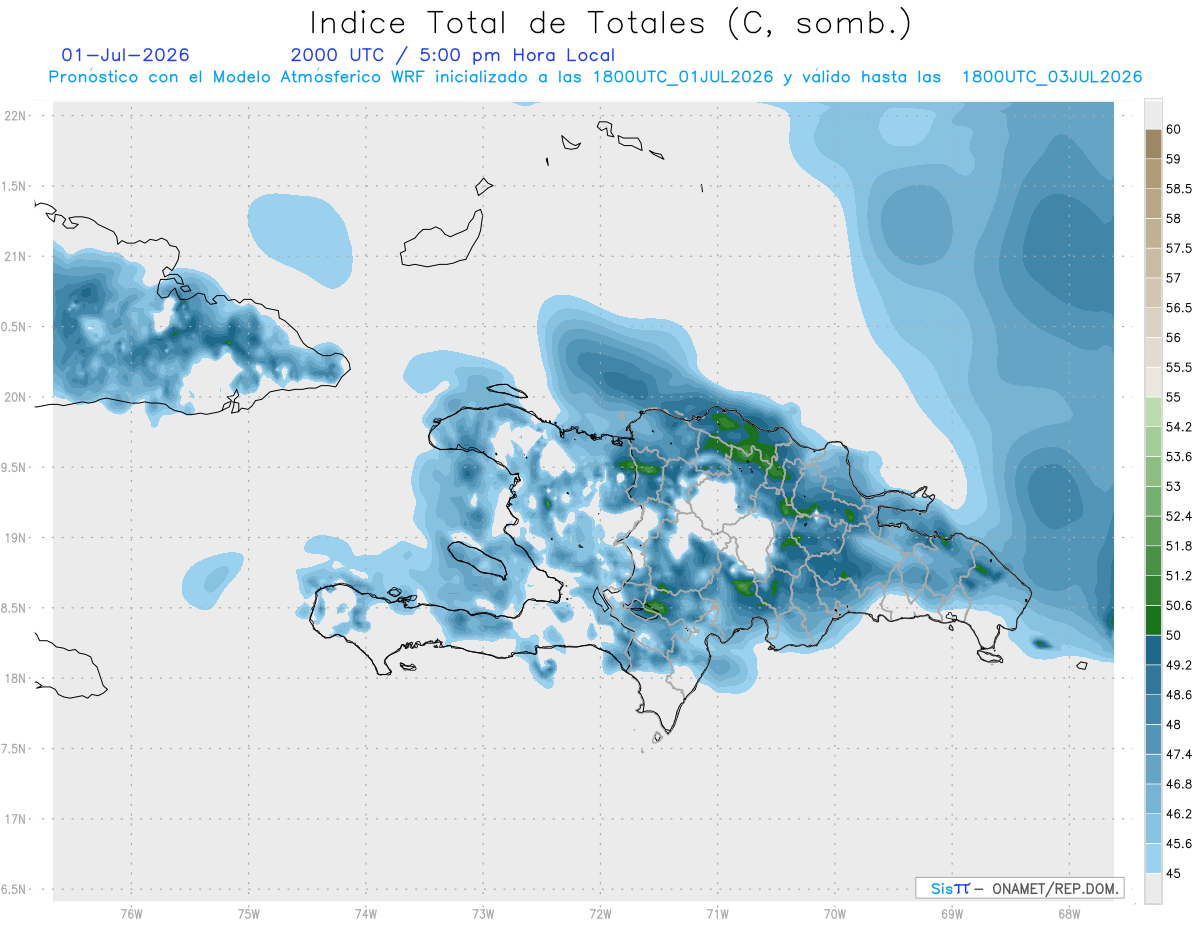Screen dimensions: 1200x927
Task: Click the colorbar value '58.5'
Action: 1178,189
